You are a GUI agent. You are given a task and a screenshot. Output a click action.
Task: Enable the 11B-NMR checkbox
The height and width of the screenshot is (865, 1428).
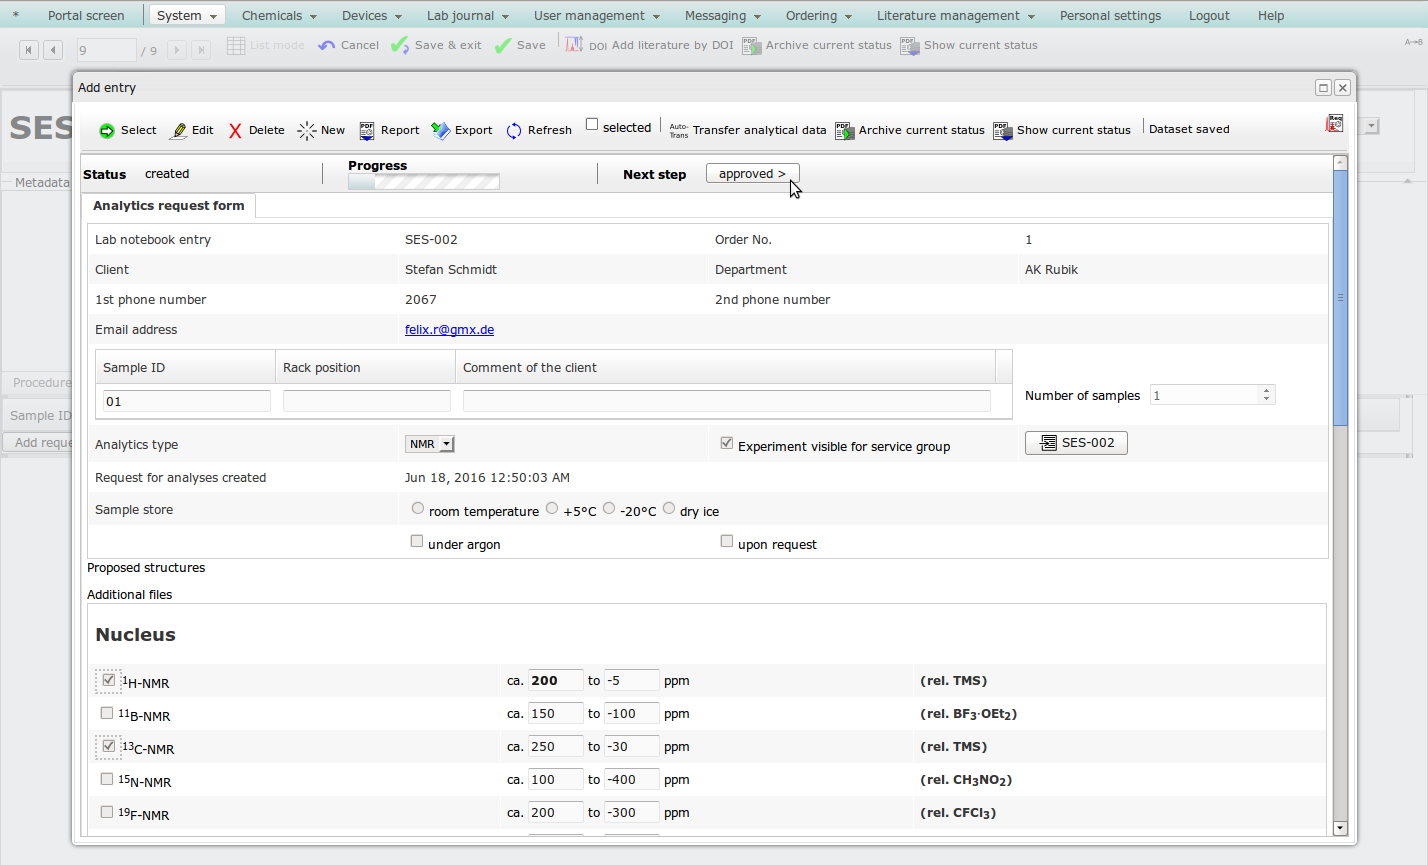pos(107,713)
